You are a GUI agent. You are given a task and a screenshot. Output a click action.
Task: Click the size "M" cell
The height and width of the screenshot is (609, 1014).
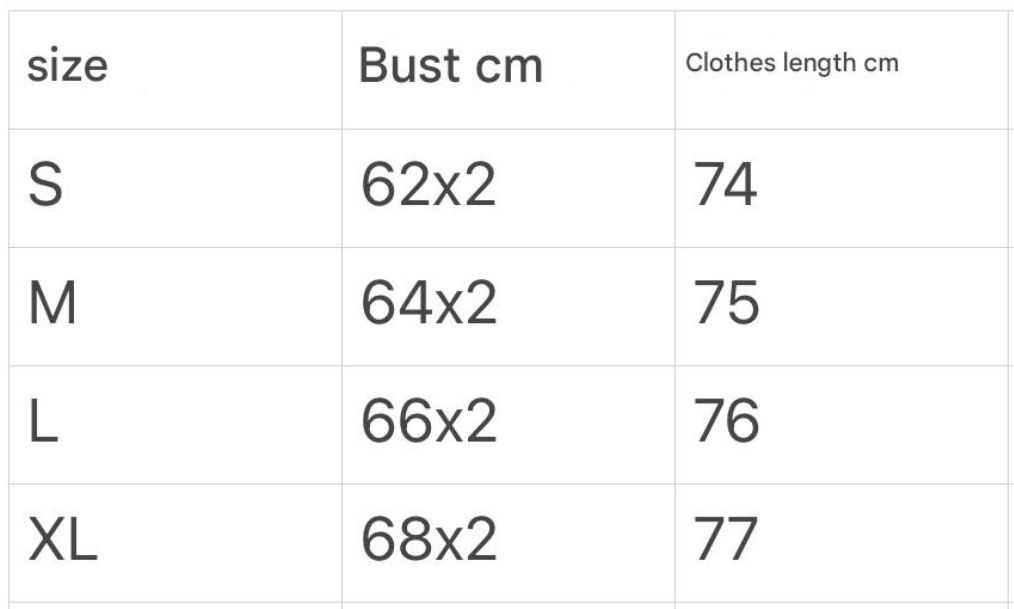52,306
